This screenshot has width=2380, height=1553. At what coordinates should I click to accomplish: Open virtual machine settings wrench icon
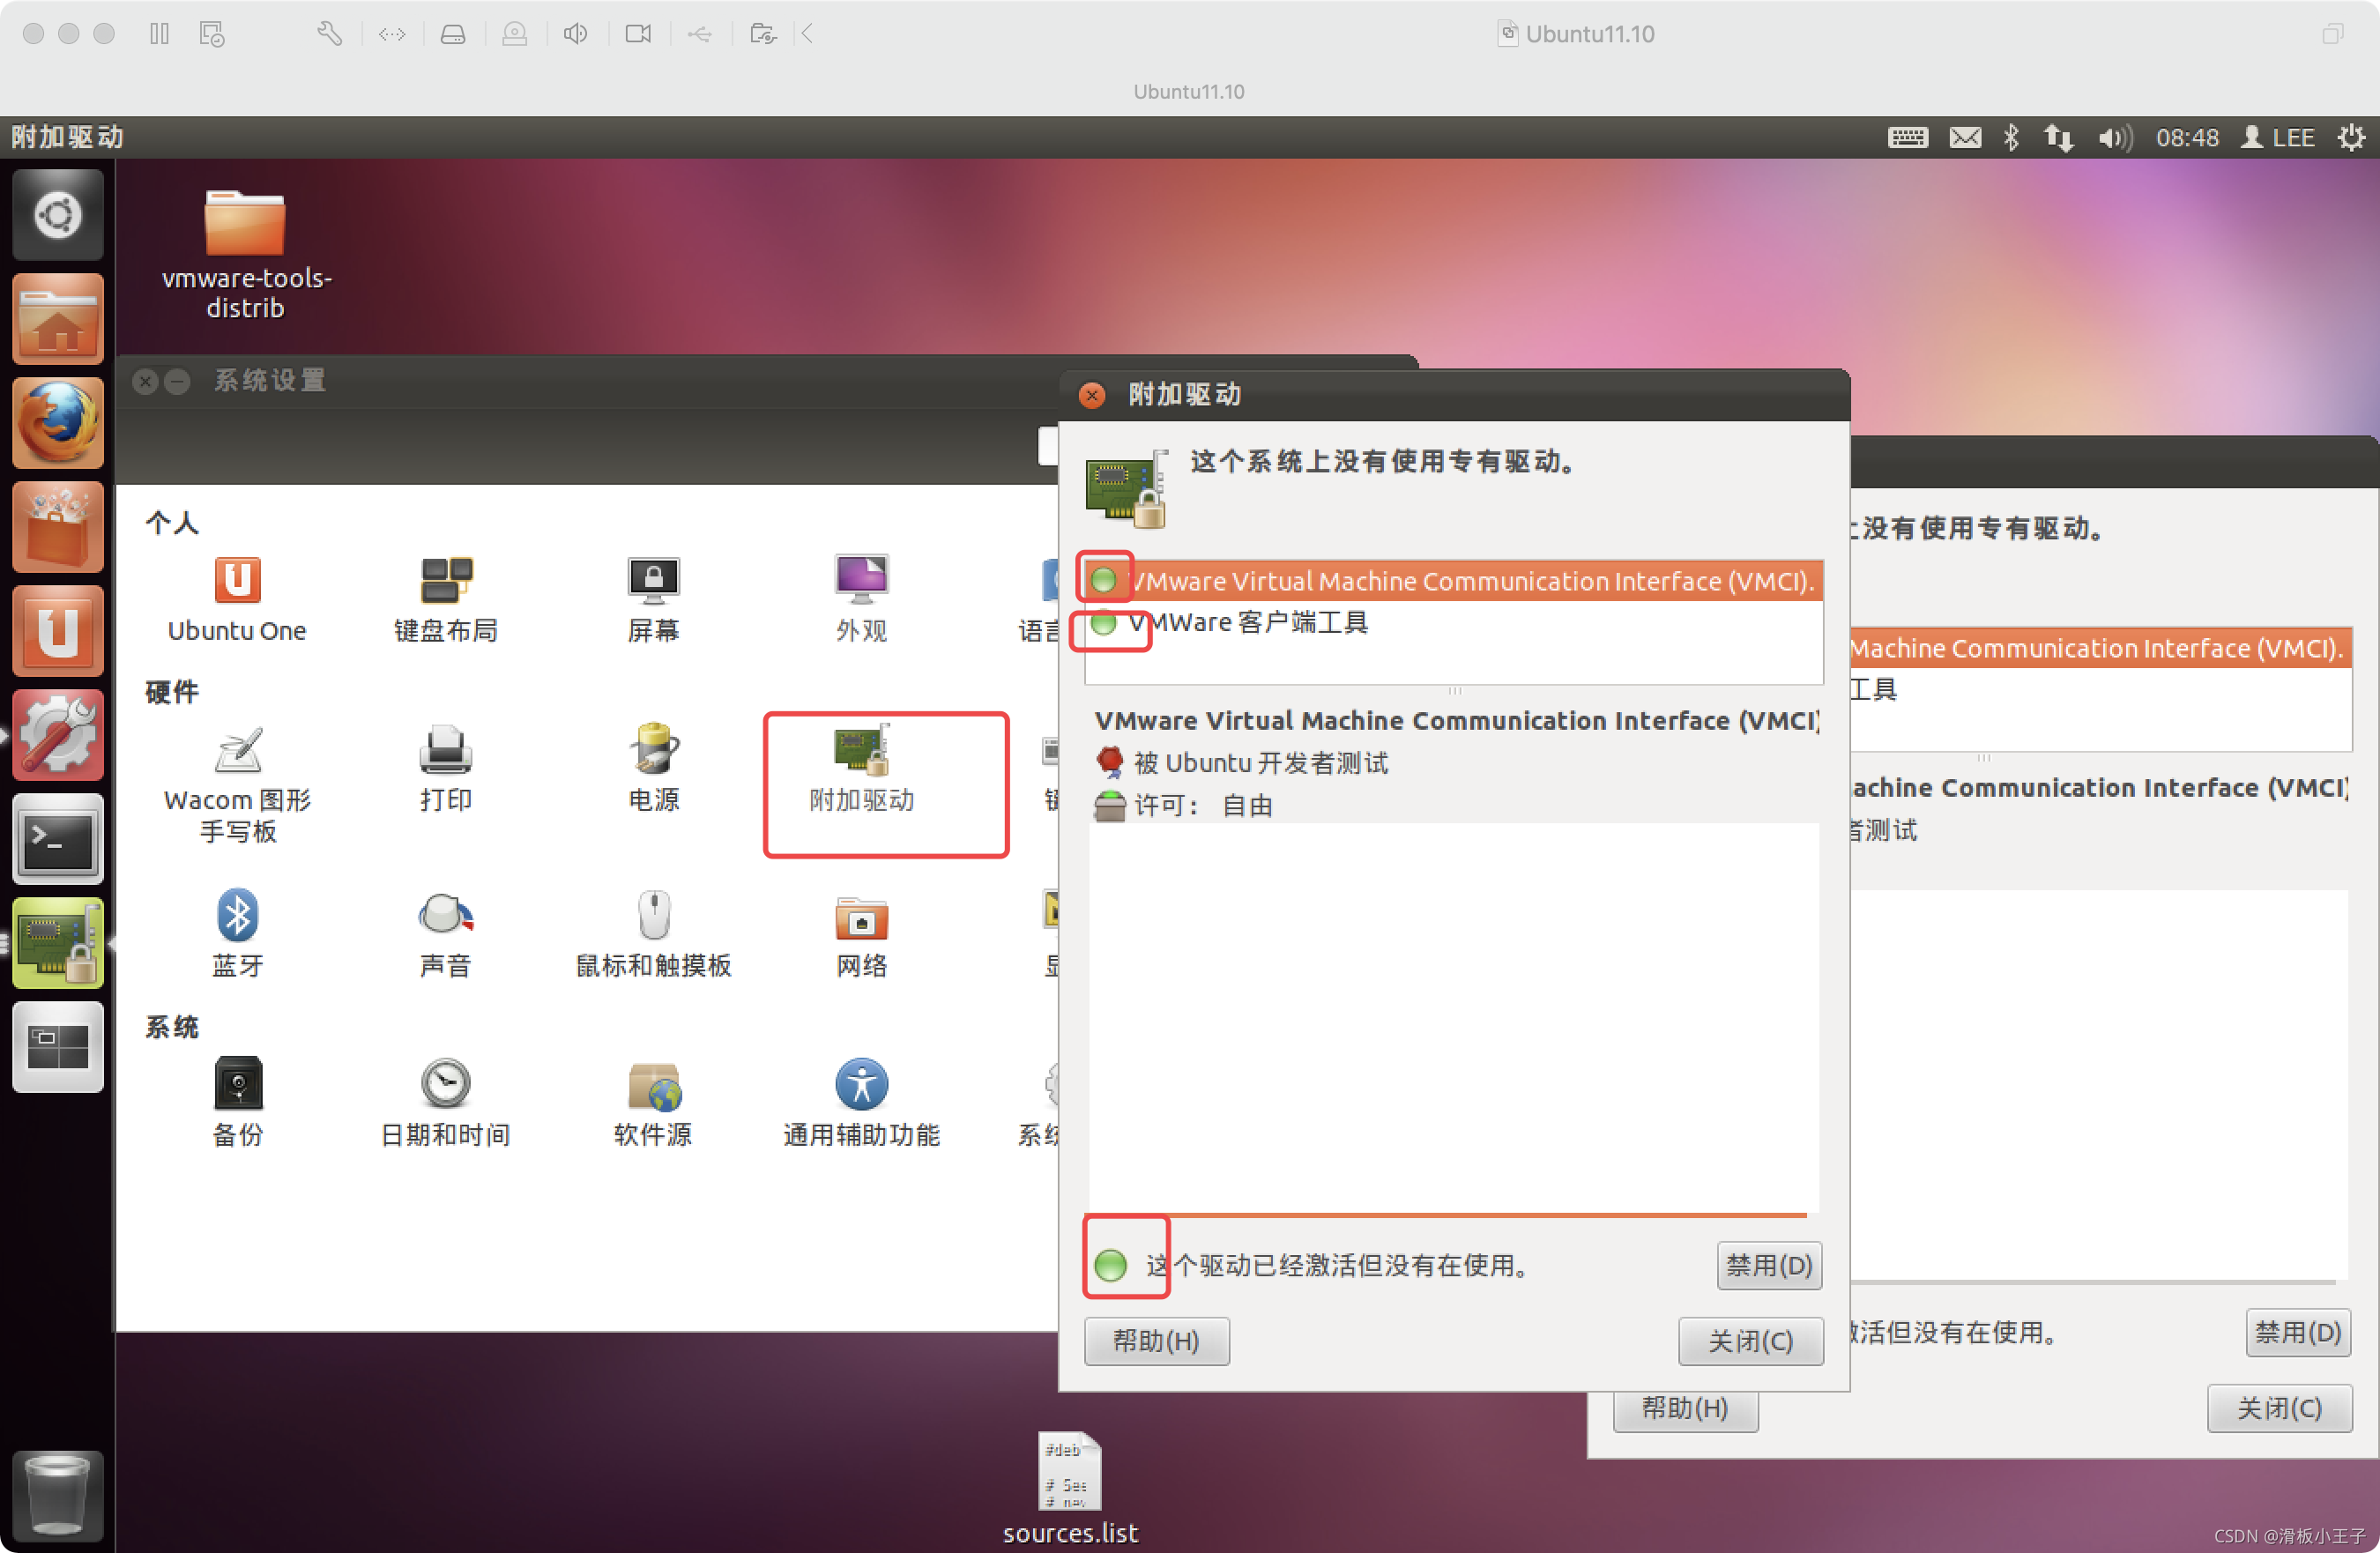(x=330, y=34)
